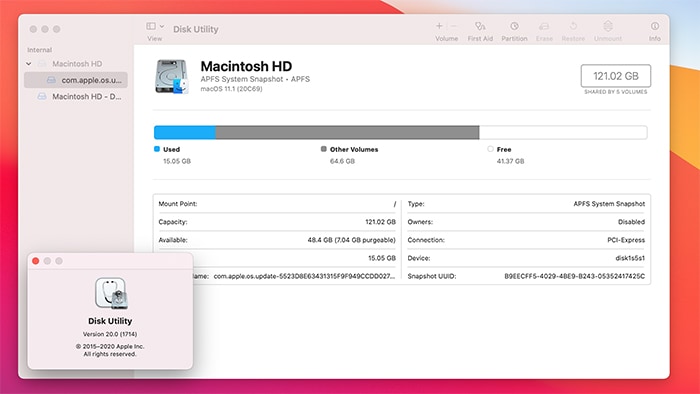
Task: Click the Disk Utility window title
Action: (x=196, y=29)
